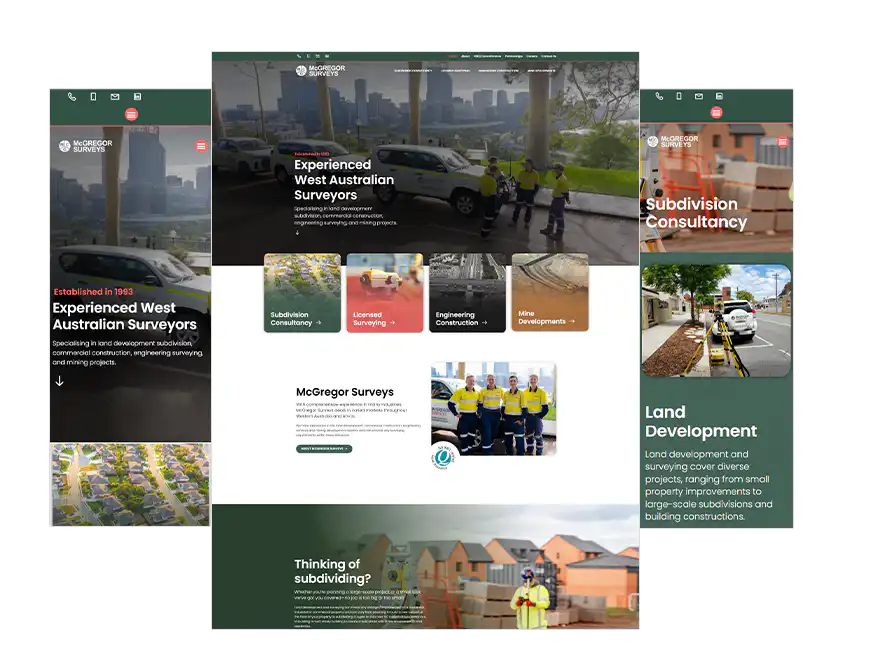Screen dimensions: 872x646
Task: Click the McGregor Surveys logo in right mobile view
Action: pyautogui.click(x=673, y=141)
